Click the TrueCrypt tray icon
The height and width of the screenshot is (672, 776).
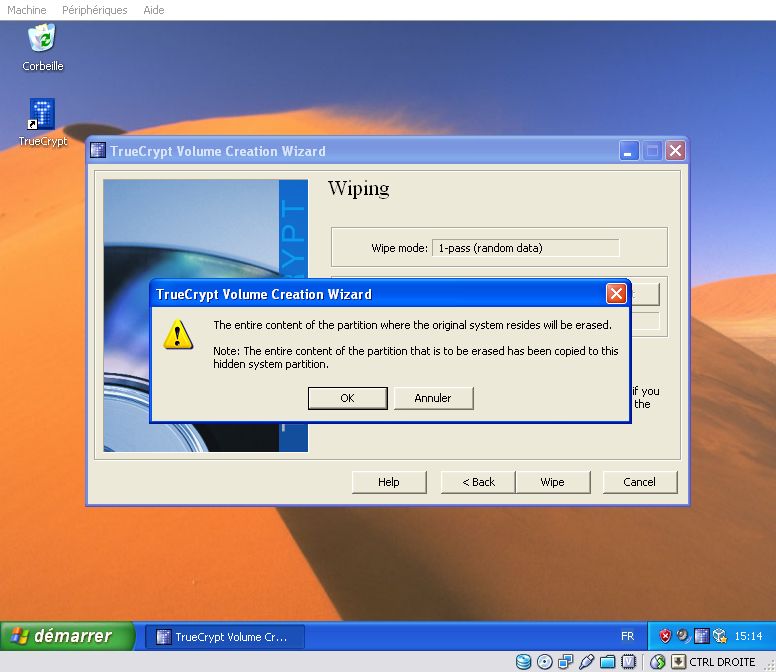(701, 635)
